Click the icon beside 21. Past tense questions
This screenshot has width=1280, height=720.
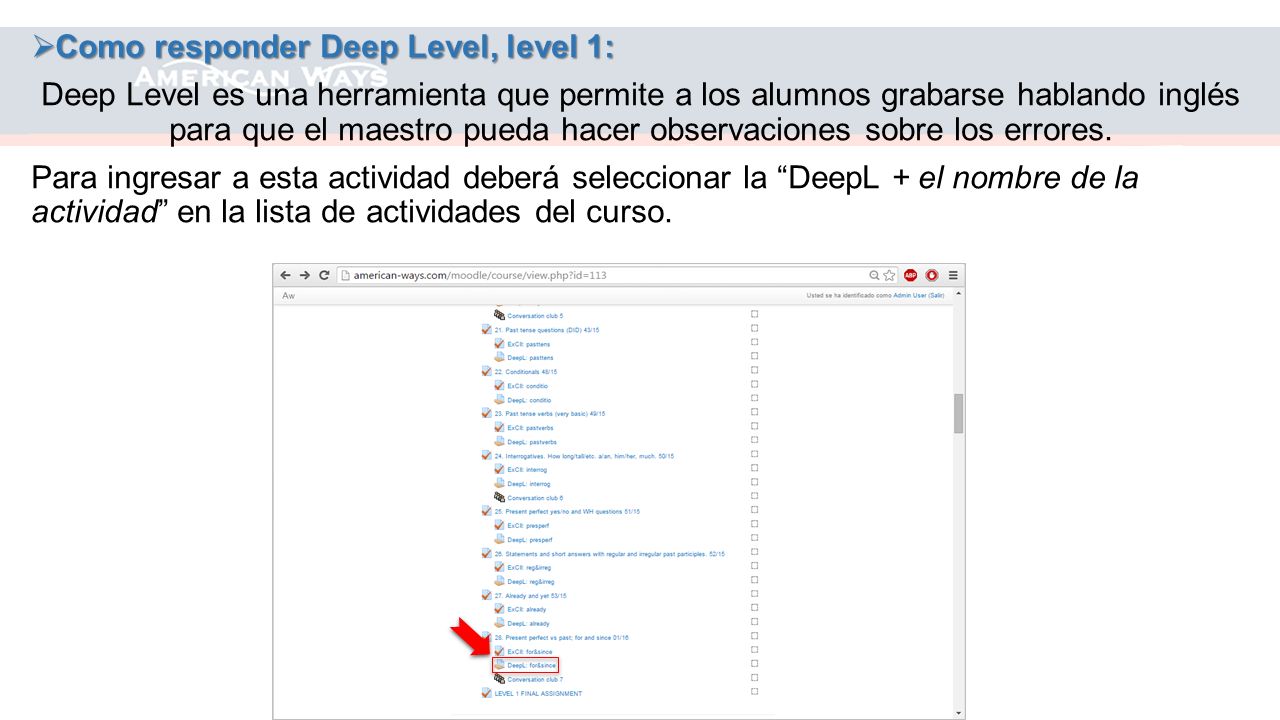tap(486, 329)
